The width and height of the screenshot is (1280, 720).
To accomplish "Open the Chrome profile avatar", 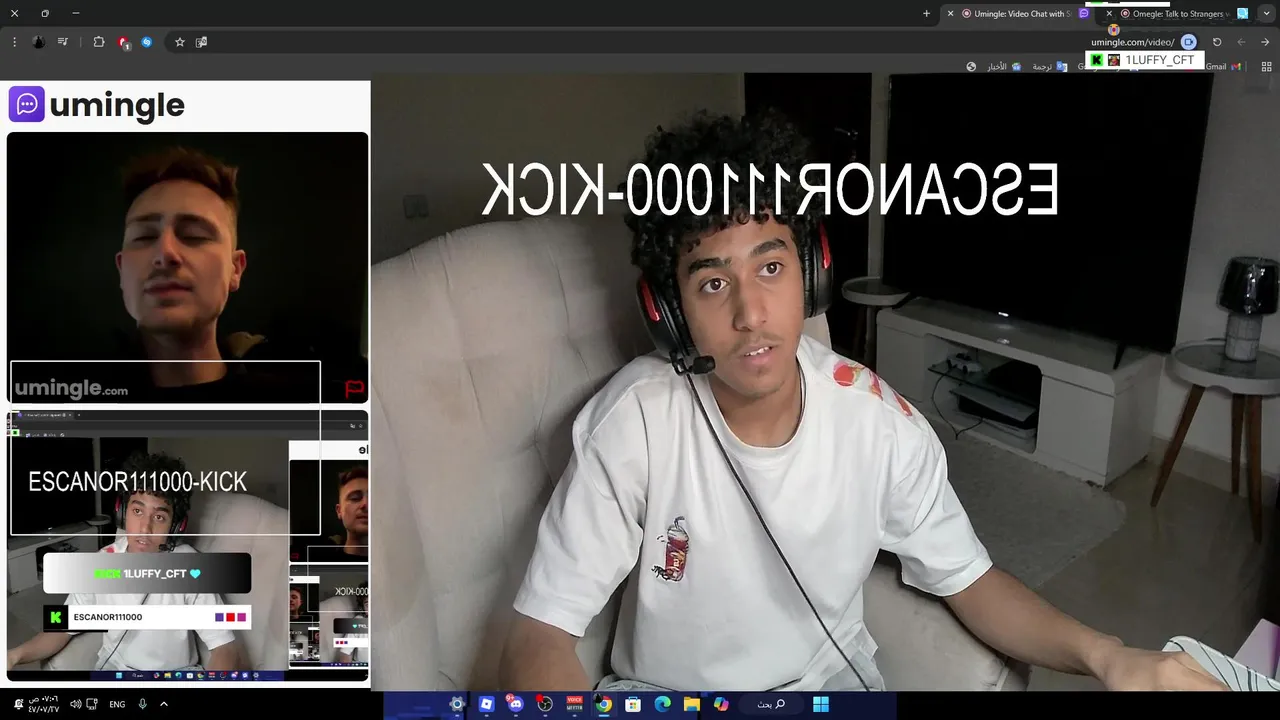I will coord(38,42).
